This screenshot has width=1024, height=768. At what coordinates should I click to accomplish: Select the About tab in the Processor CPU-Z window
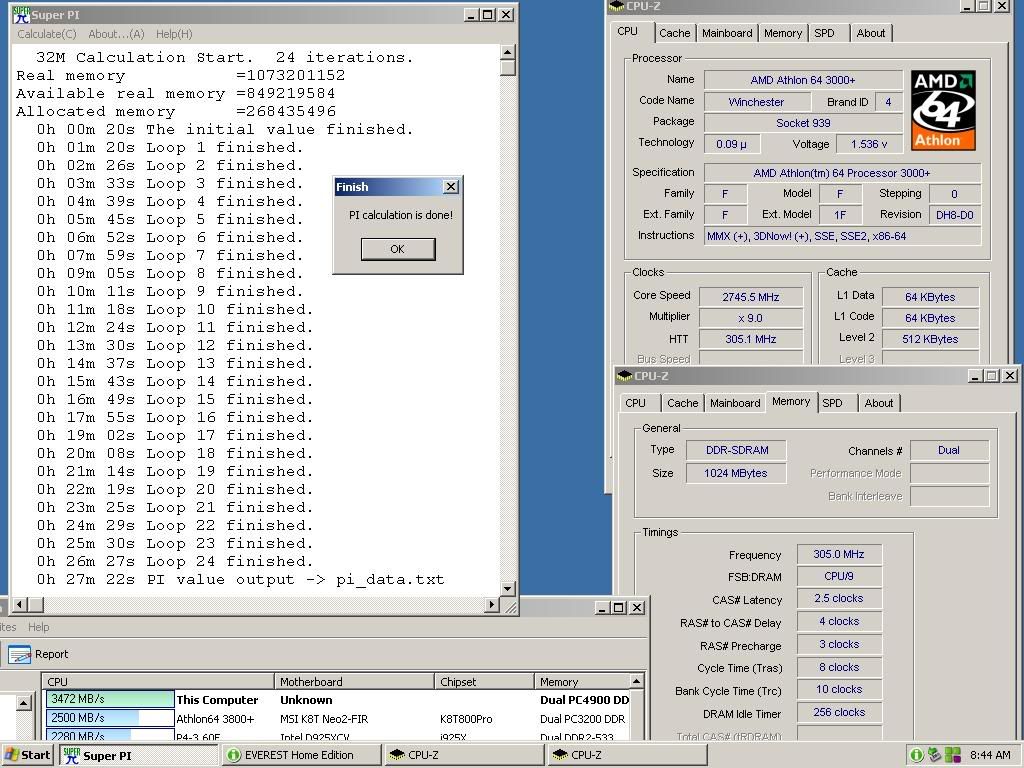[x=871, y=33]
